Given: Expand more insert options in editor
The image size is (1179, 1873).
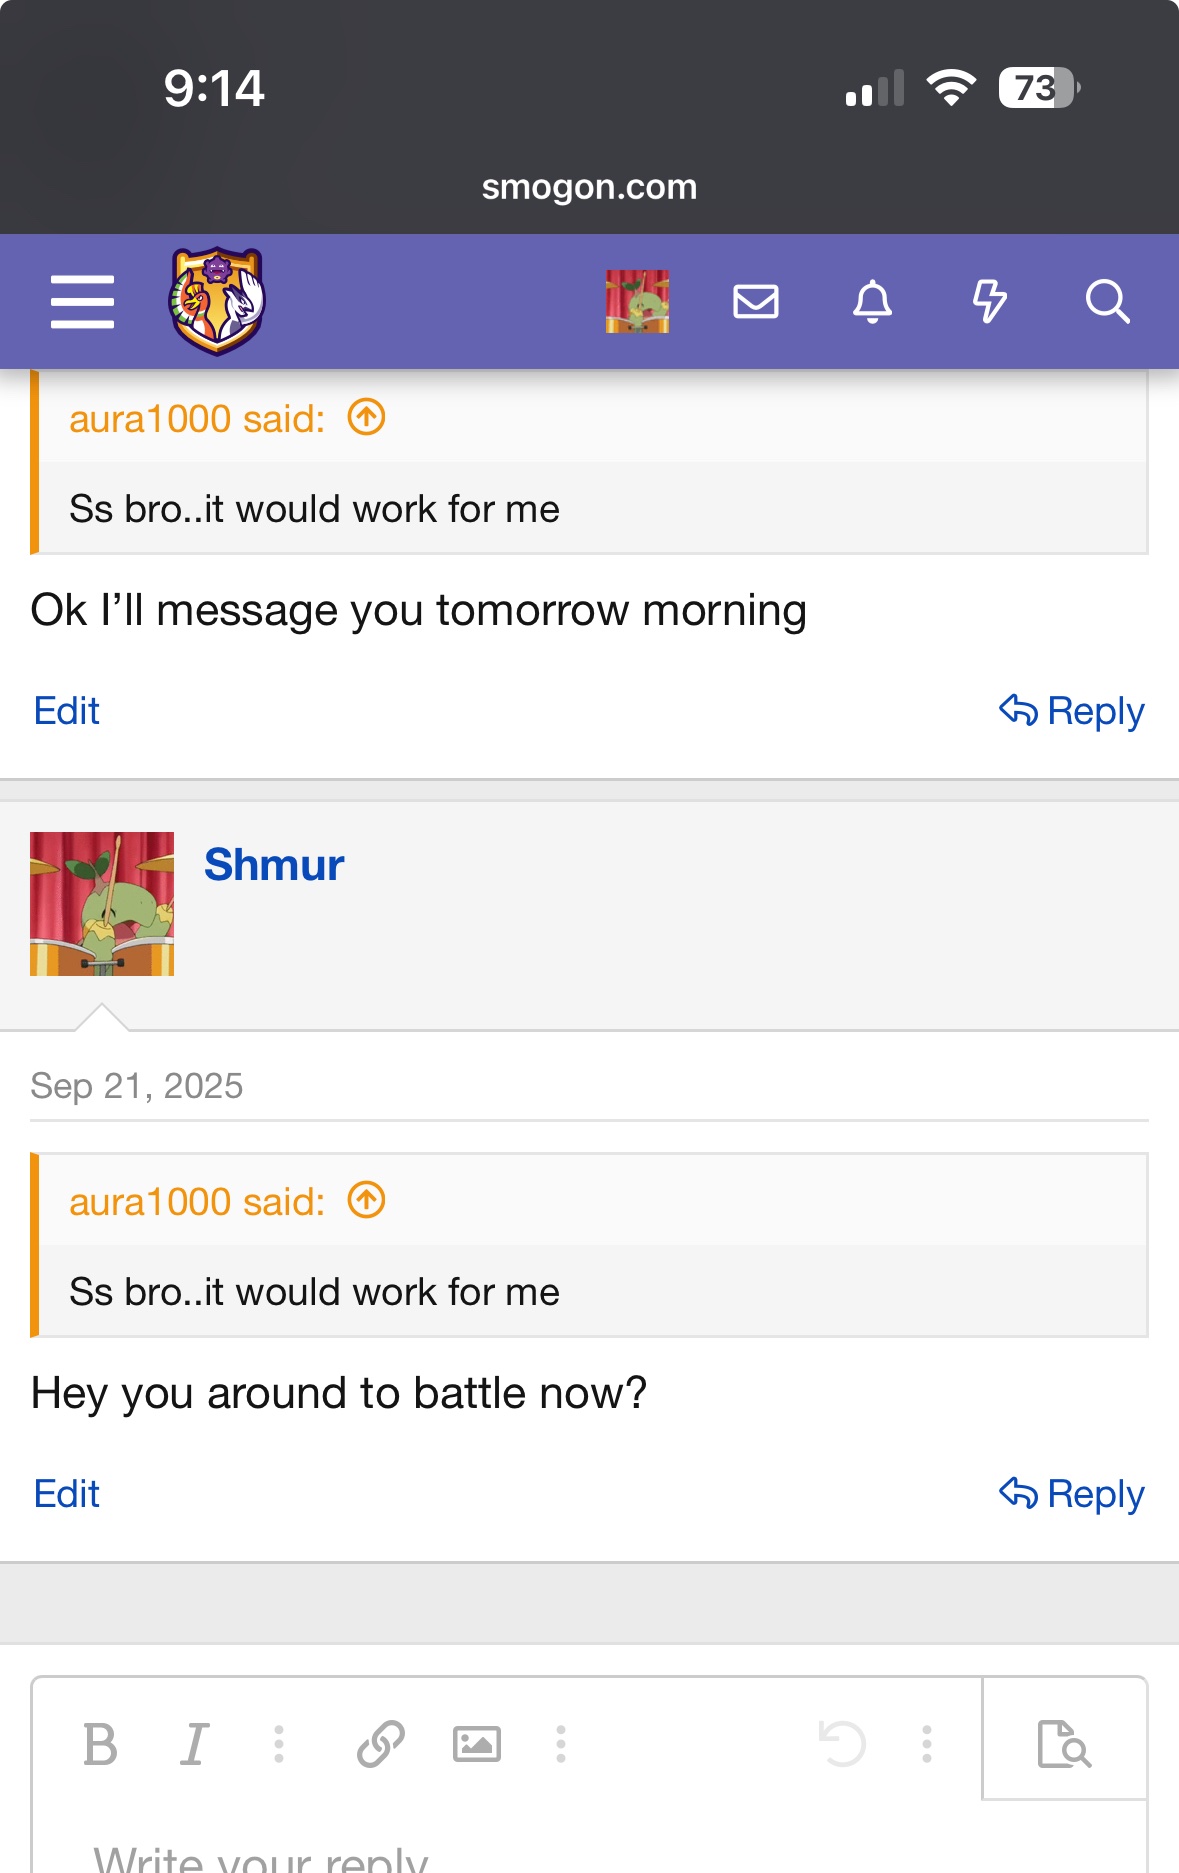Looking at the screenshot, I should click(x=561, y=1745).
